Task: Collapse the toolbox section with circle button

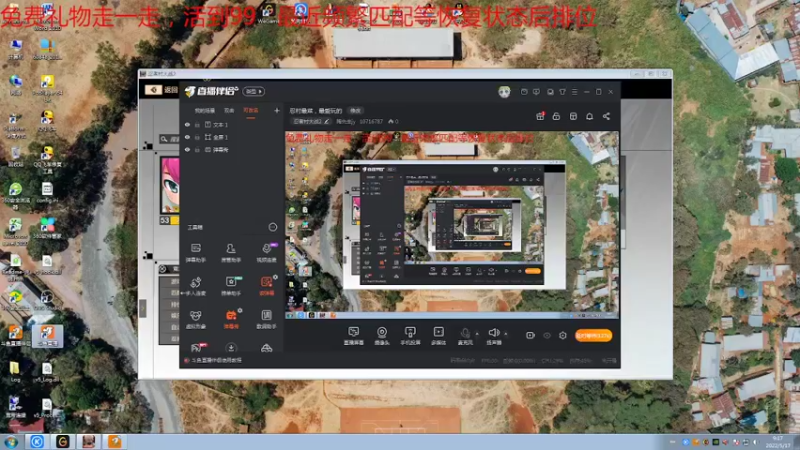Action: coord(272,227)
